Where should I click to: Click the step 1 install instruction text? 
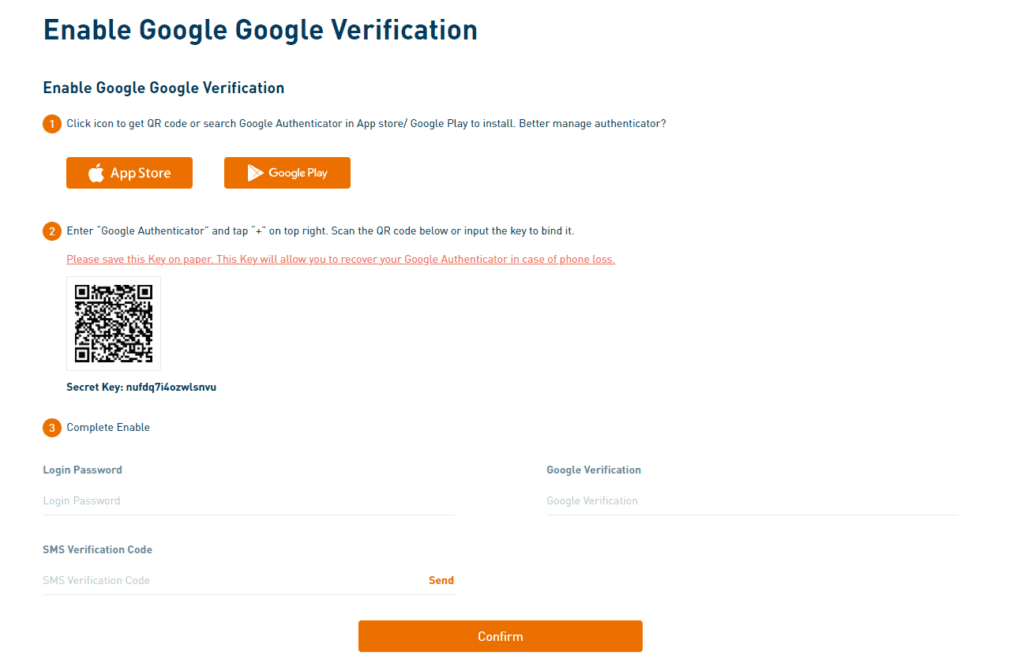coord(366,124)
